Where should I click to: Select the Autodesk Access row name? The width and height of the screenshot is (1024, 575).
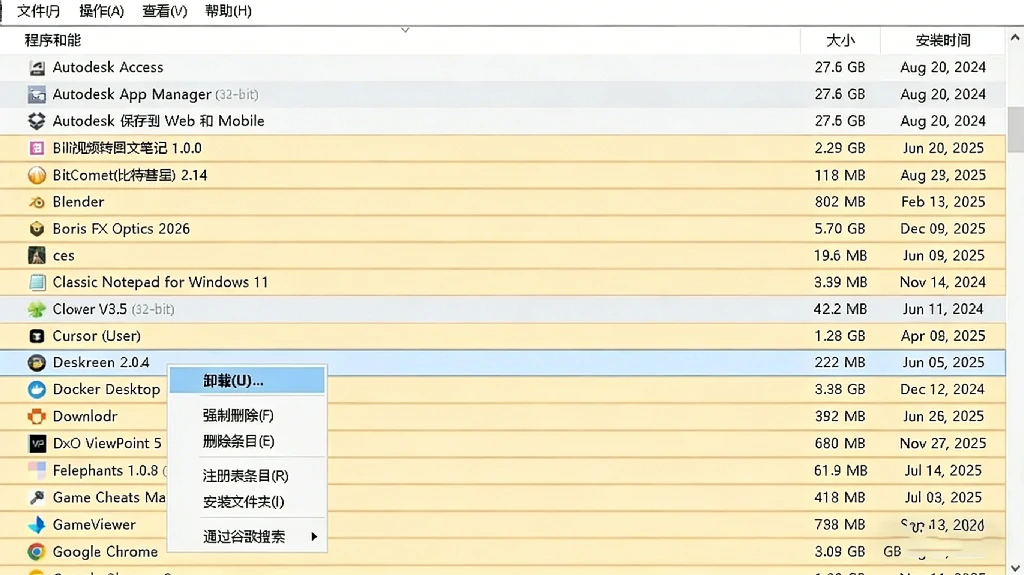[108, 67]
